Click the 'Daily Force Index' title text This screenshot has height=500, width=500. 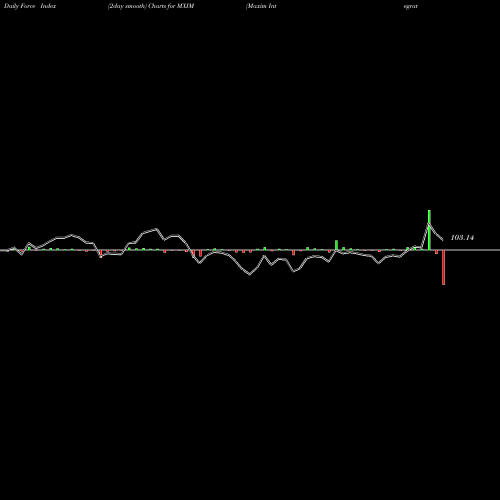30,6
